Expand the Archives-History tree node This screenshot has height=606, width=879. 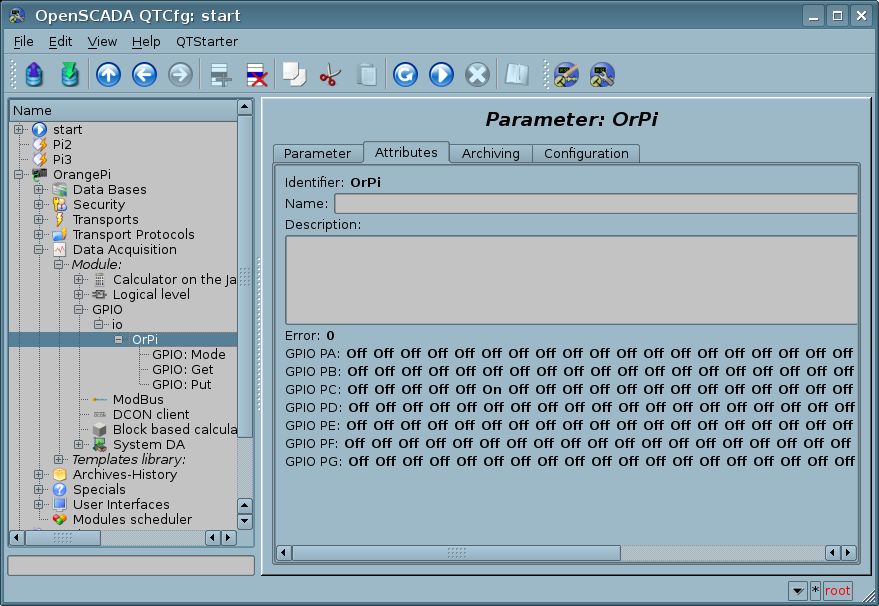click(x=39, y=475)
